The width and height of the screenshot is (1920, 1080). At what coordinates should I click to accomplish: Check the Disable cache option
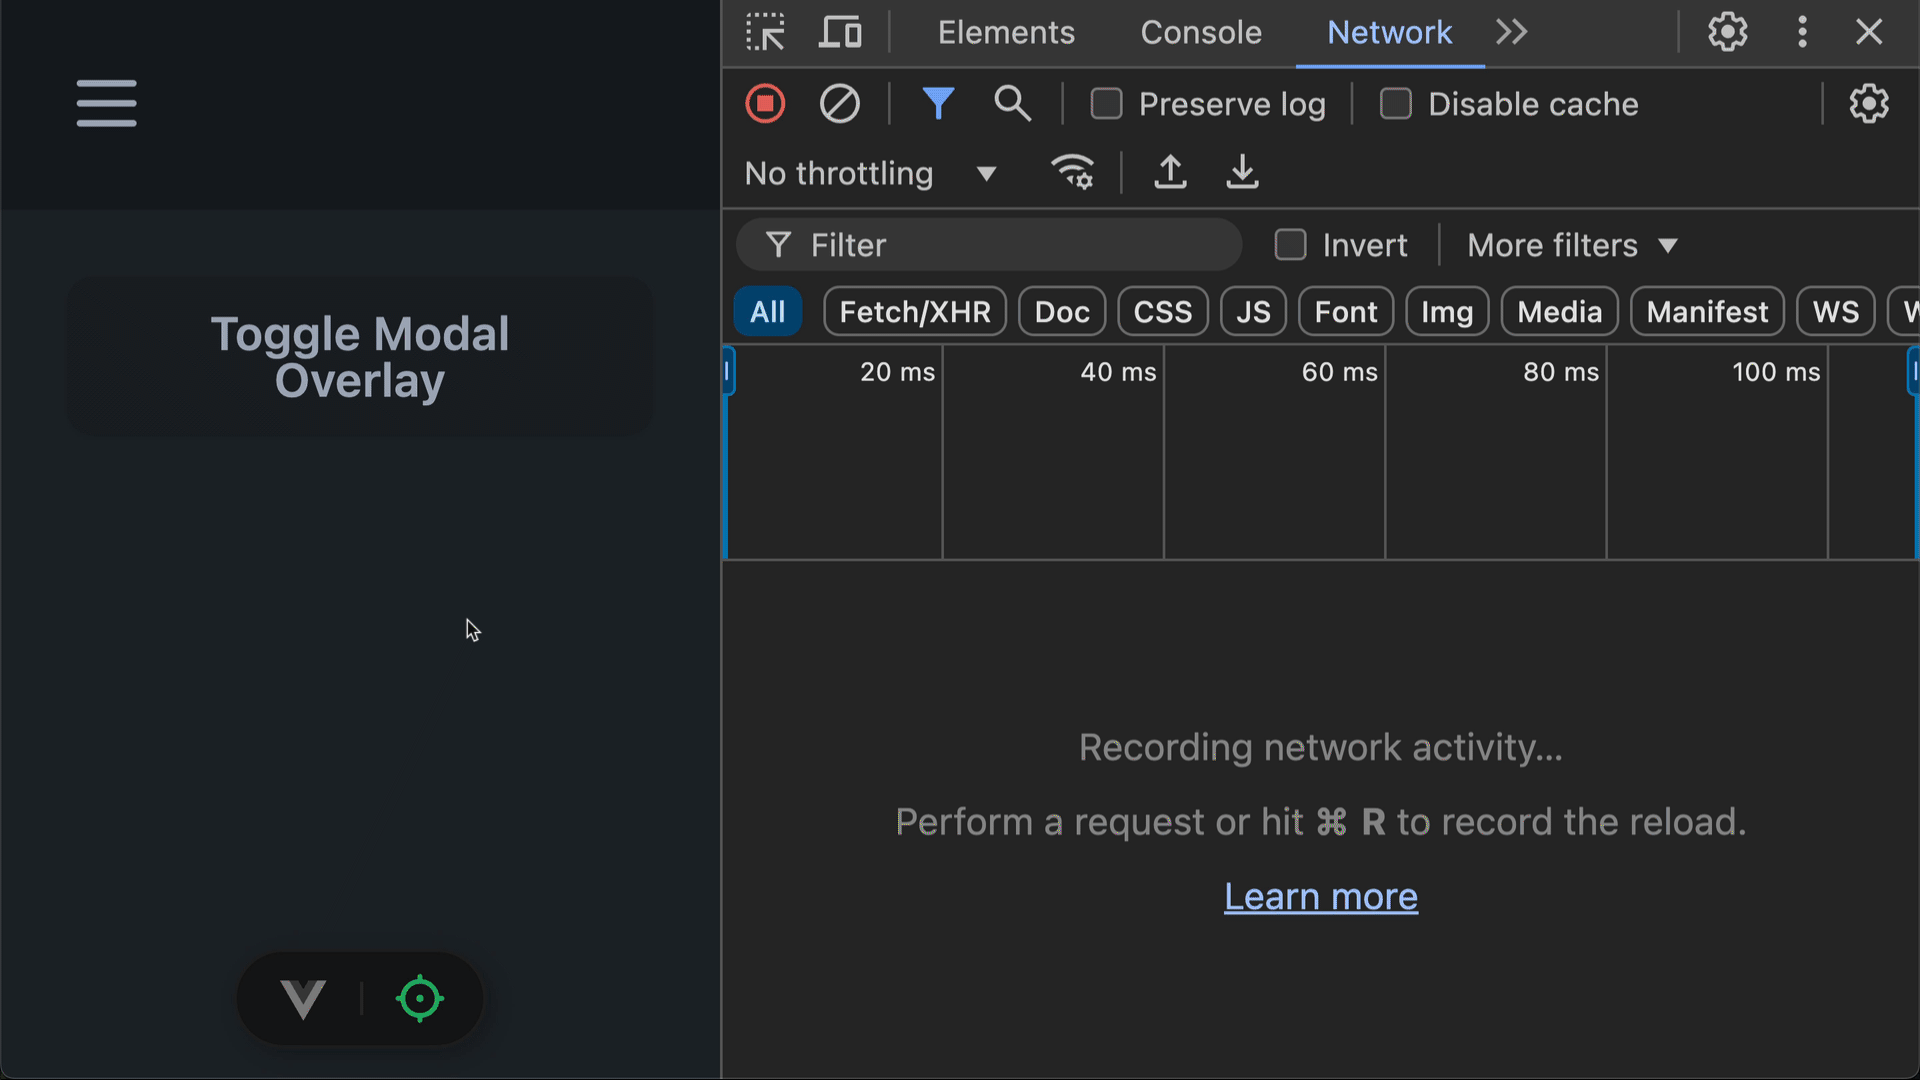(x=1395, y=104)
